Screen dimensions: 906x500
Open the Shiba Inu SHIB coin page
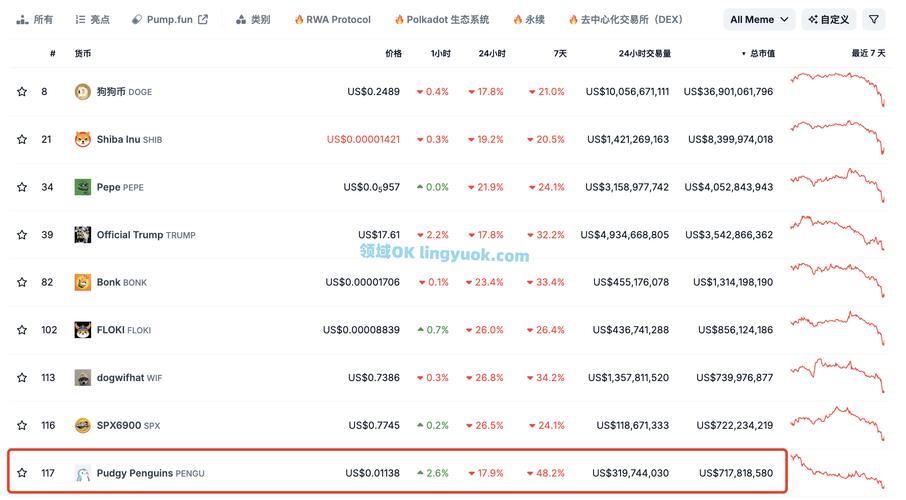click(x=129, y=139)
